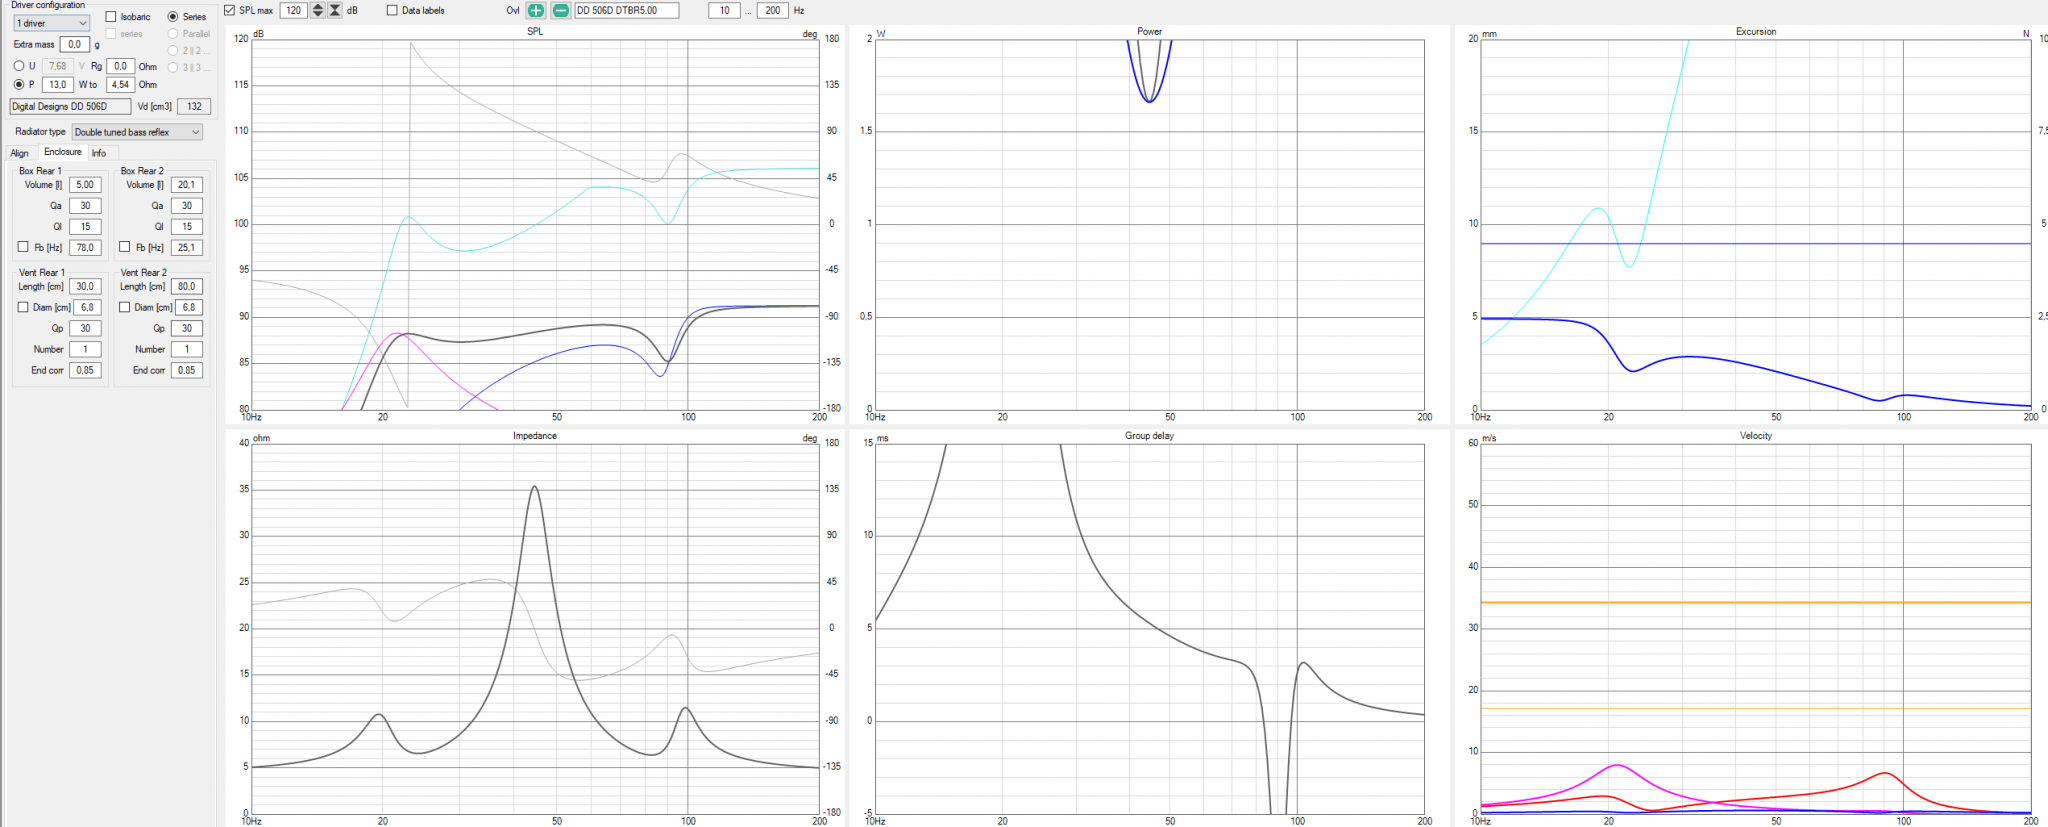Enable Data labels checkbox
2048x827 pixels.
(x=392, y=10)
